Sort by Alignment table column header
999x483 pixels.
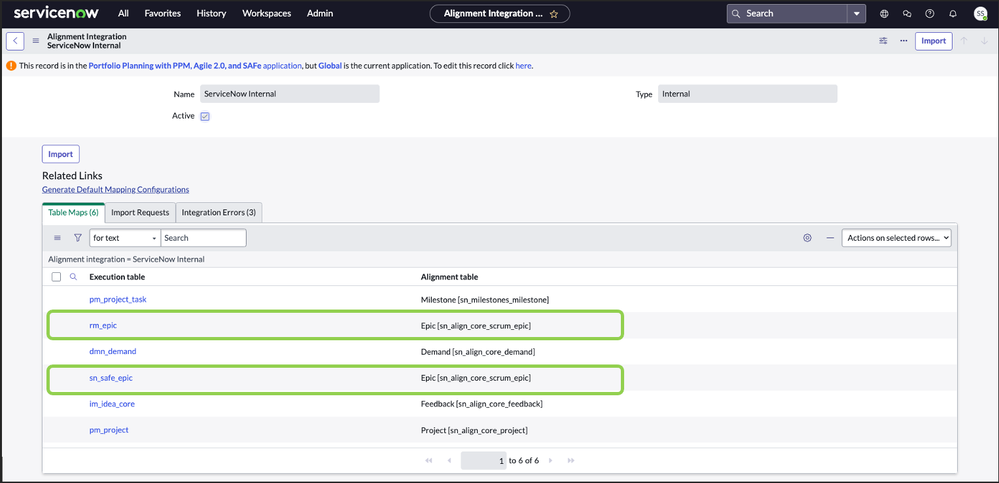tap(450, 277)
